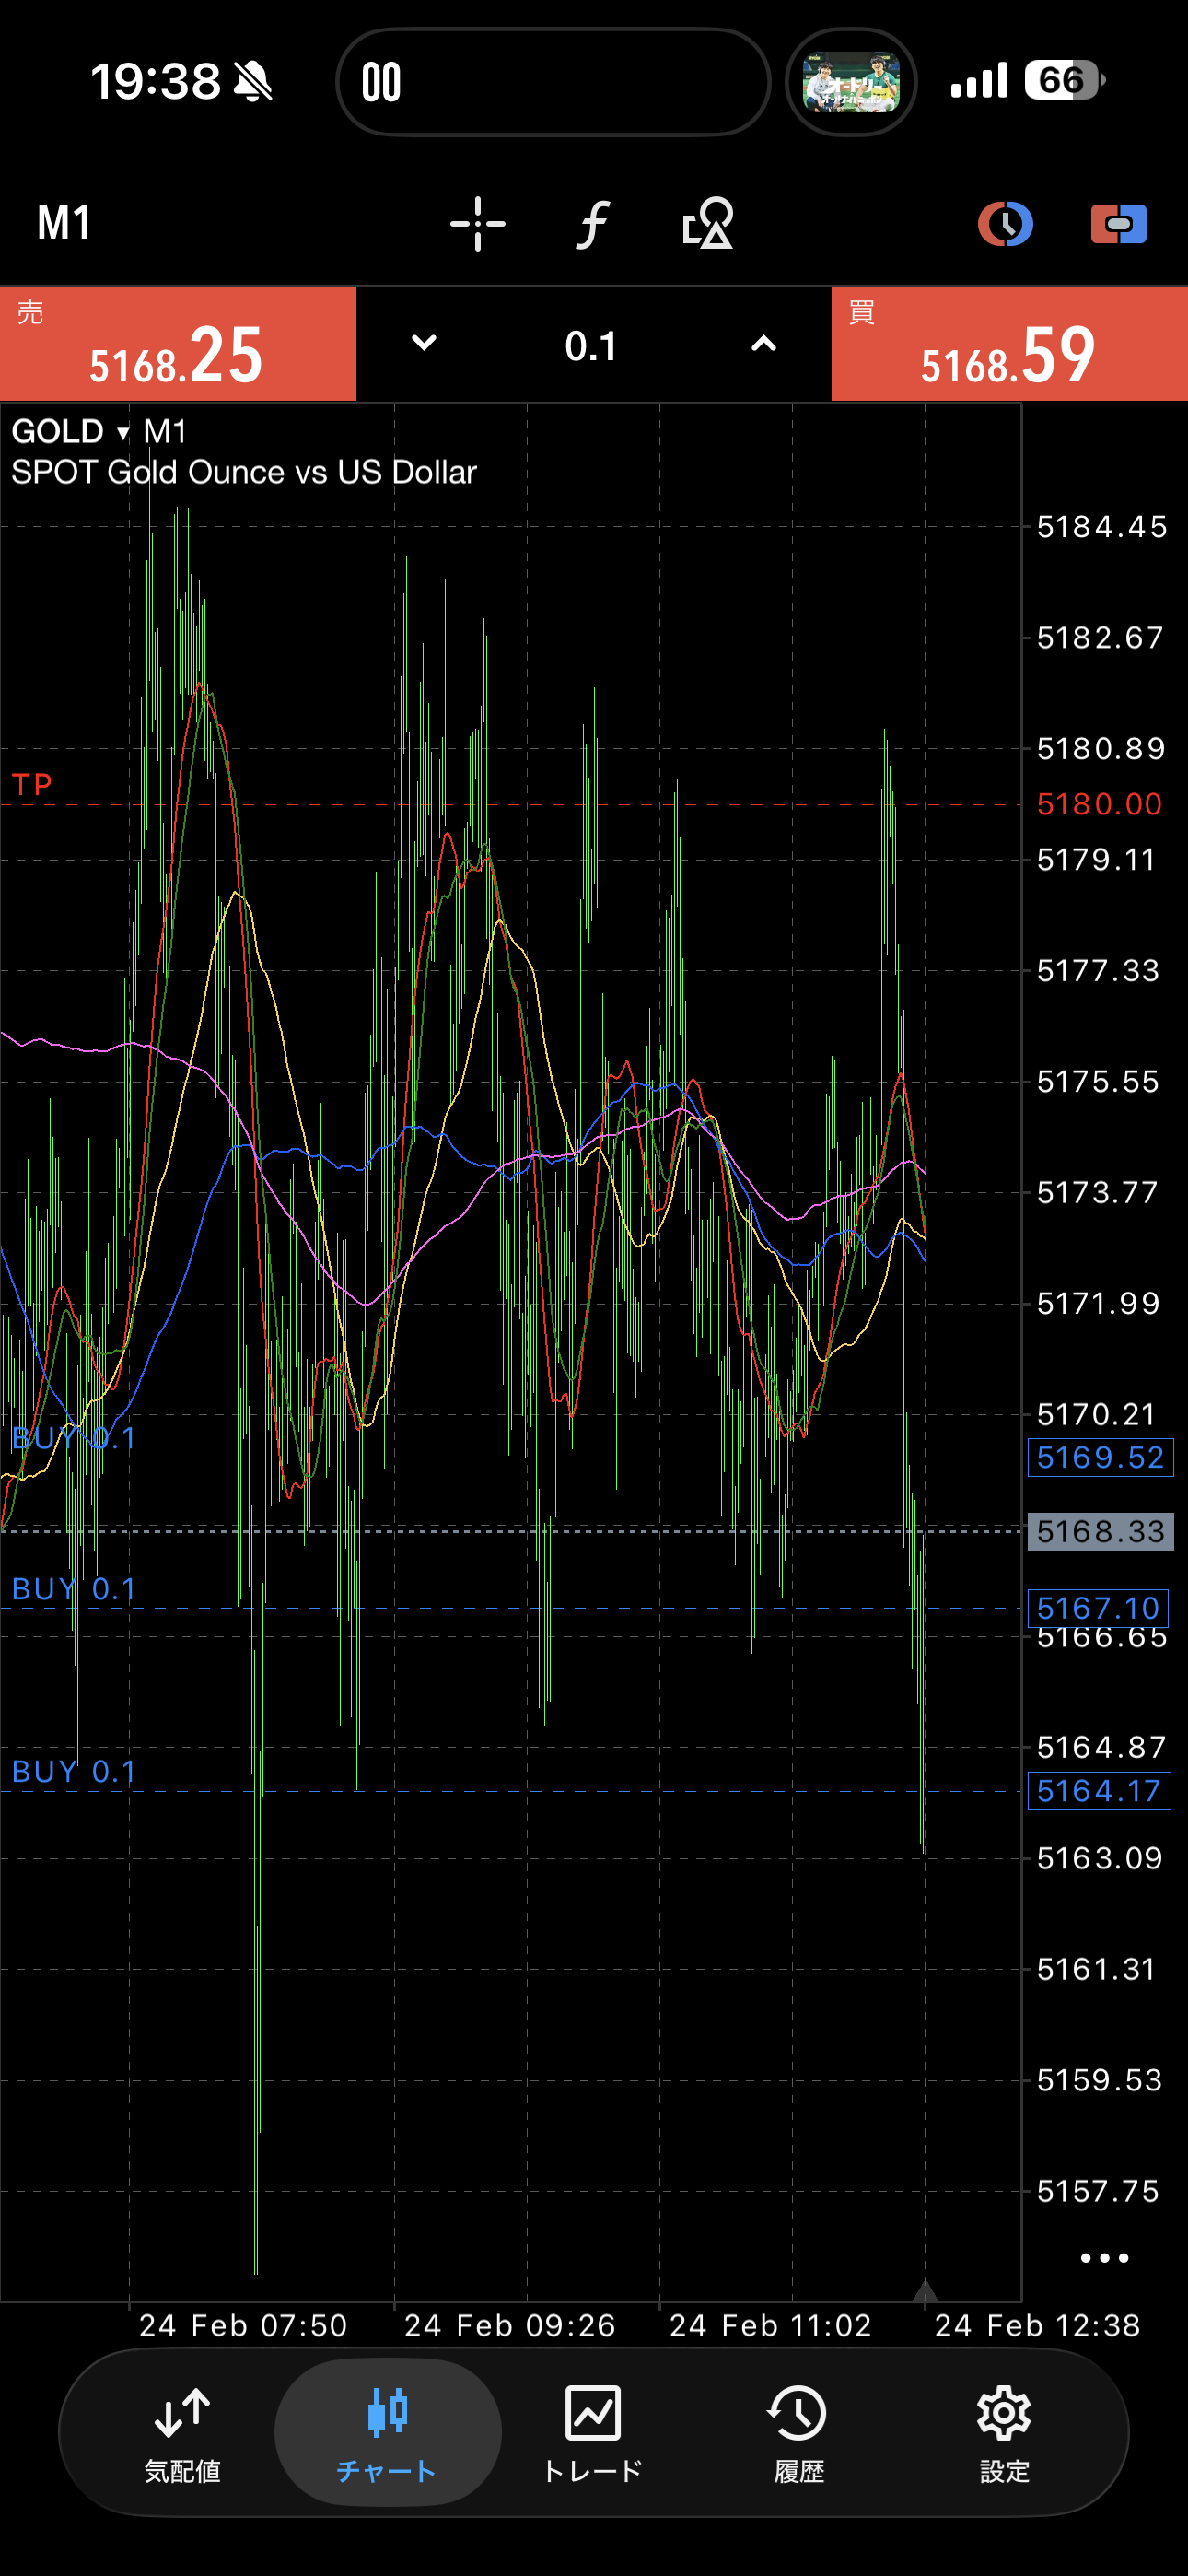Open the drawing objects shapes tool
This screenshot has width=1188, height=2576.
707,223
